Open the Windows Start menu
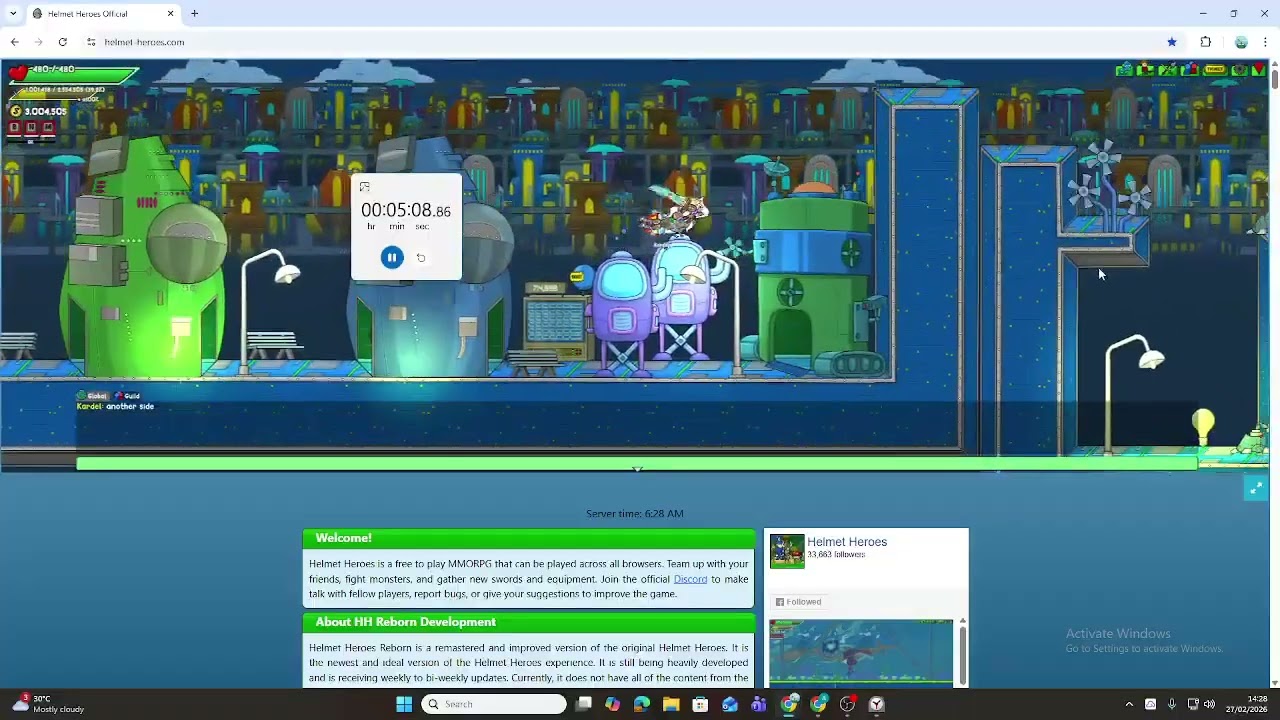Screen dimensions: 1280x720 [404, 704]
